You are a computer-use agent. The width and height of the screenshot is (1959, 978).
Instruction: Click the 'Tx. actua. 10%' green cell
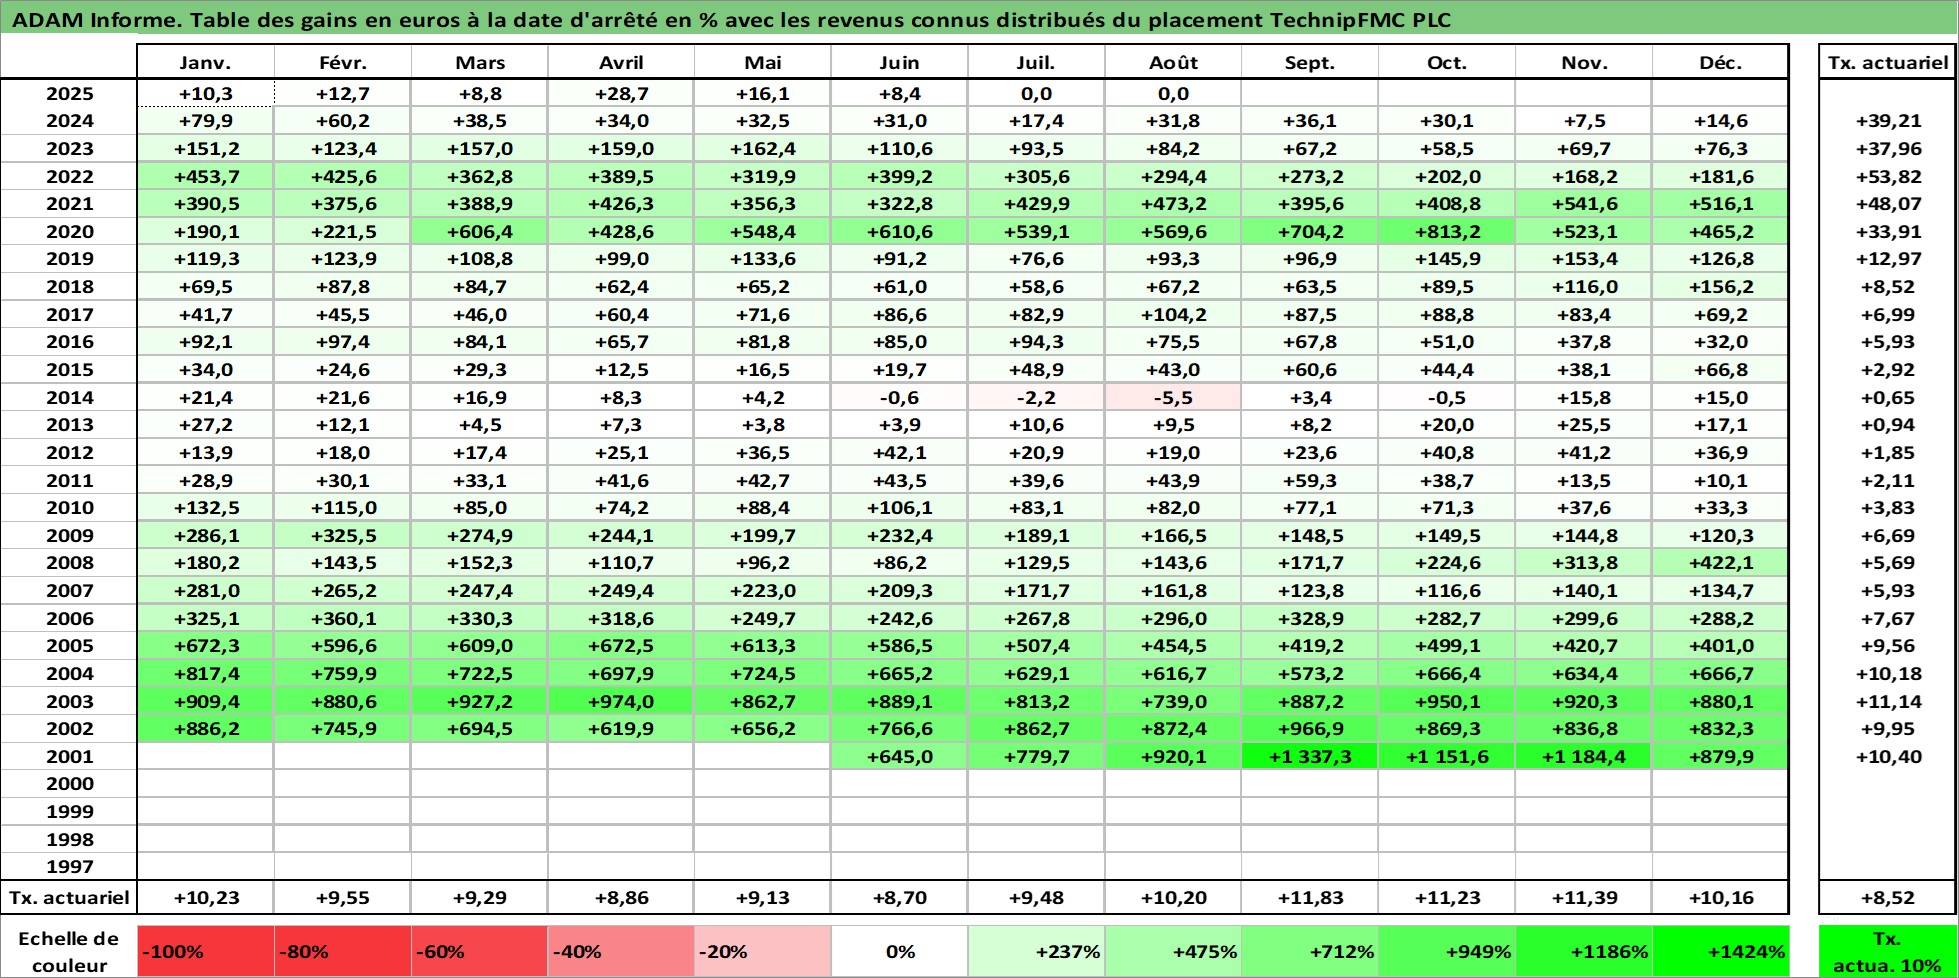[x=1886, y=951]
